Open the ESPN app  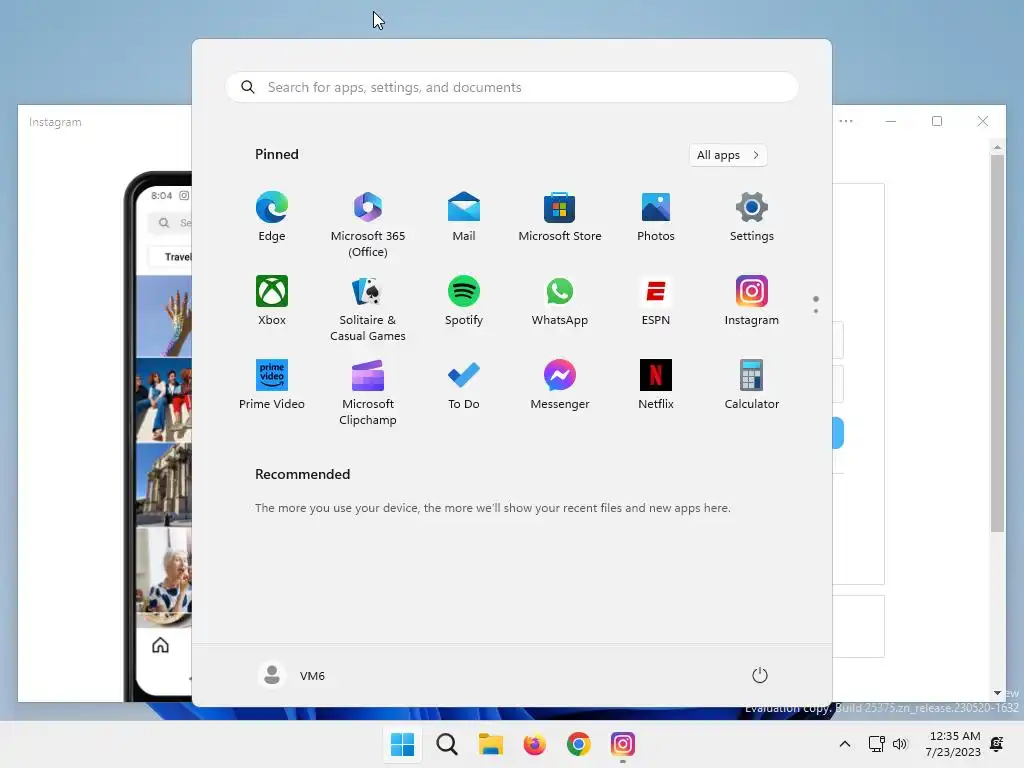[x=656, y=300]
